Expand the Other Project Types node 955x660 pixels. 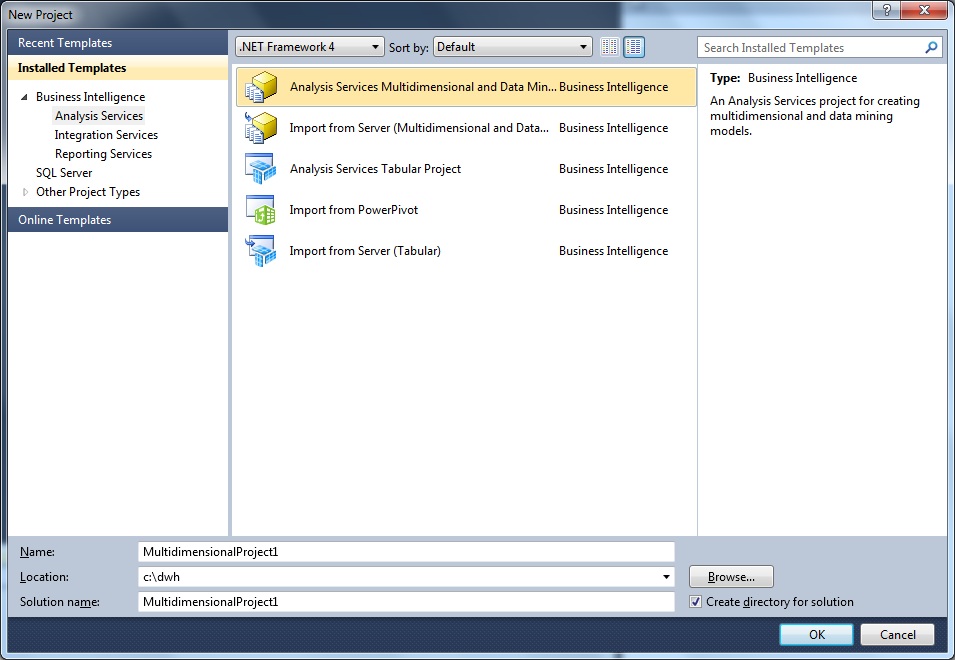point(25,192)
